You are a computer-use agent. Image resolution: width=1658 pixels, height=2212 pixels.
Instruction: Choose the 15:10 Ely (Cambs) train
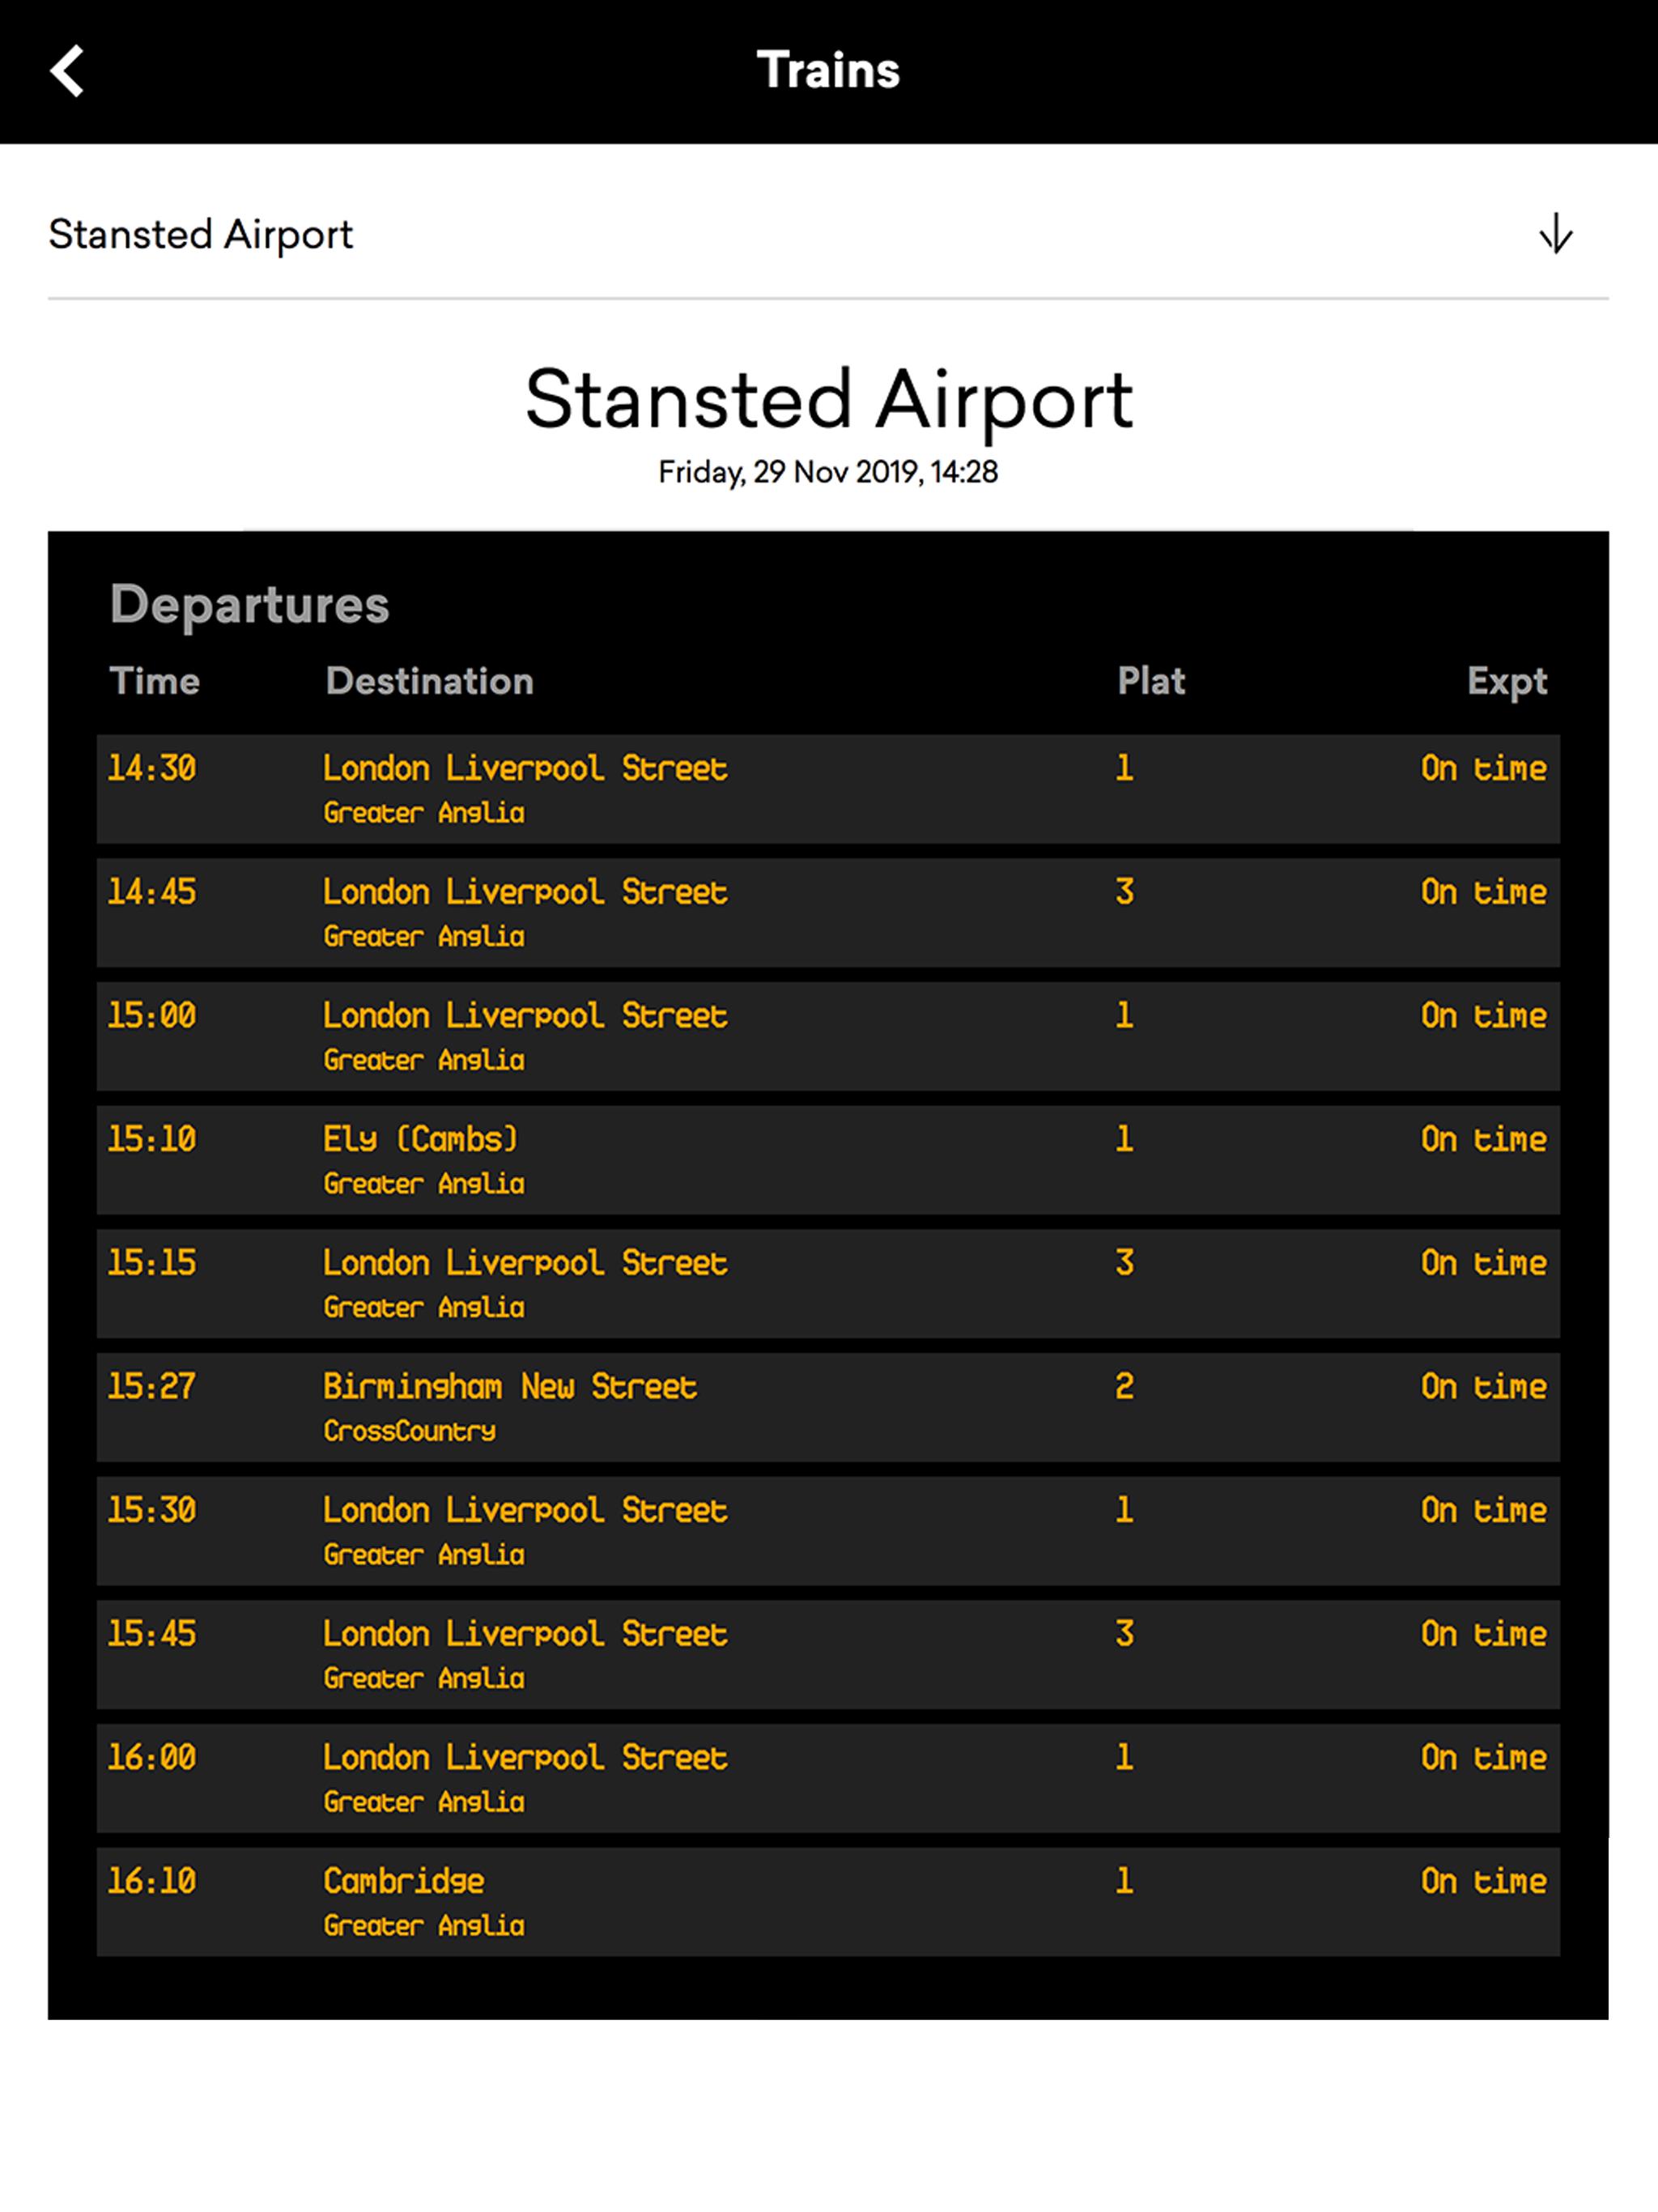pyautogui.click(x=827, y=1159)
